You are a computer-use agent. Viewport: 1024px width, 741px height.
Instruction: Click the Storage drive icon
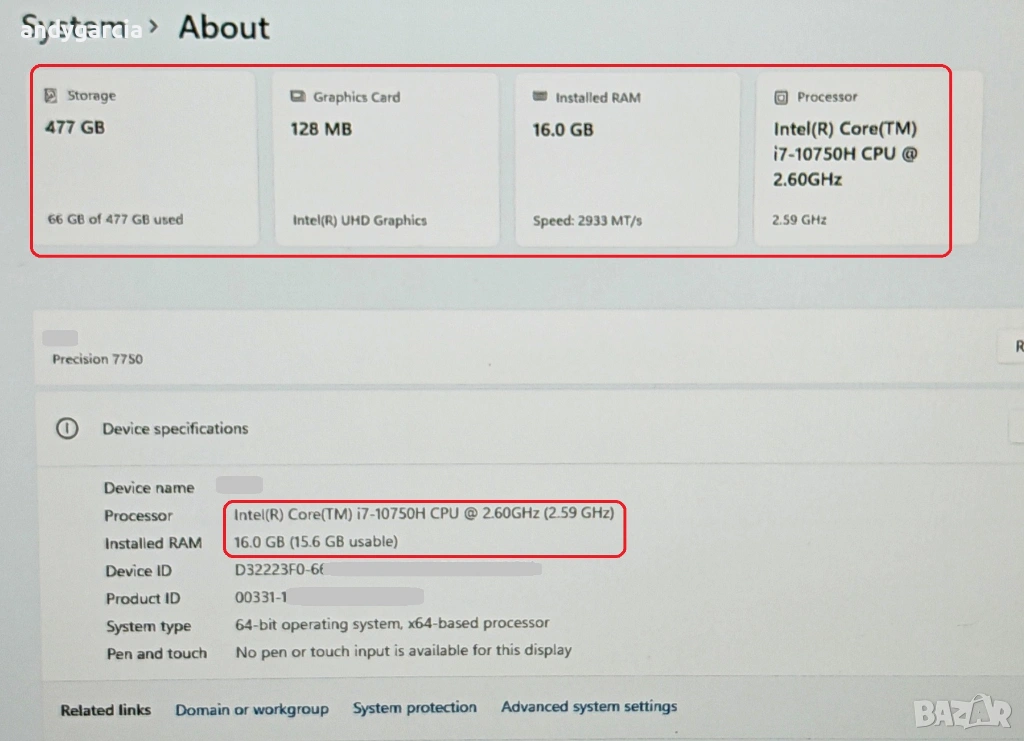pyautogui.click(x=51, y=96)
